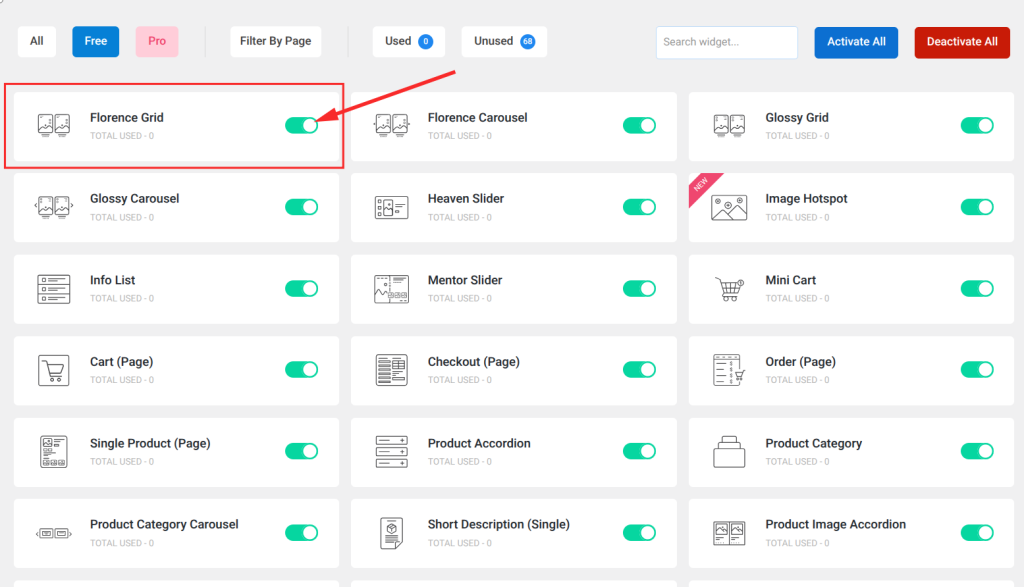Click the Image Hotspot picture icon
The width and height of the screenshot is (1024, 587).
(x=728, y=207)
